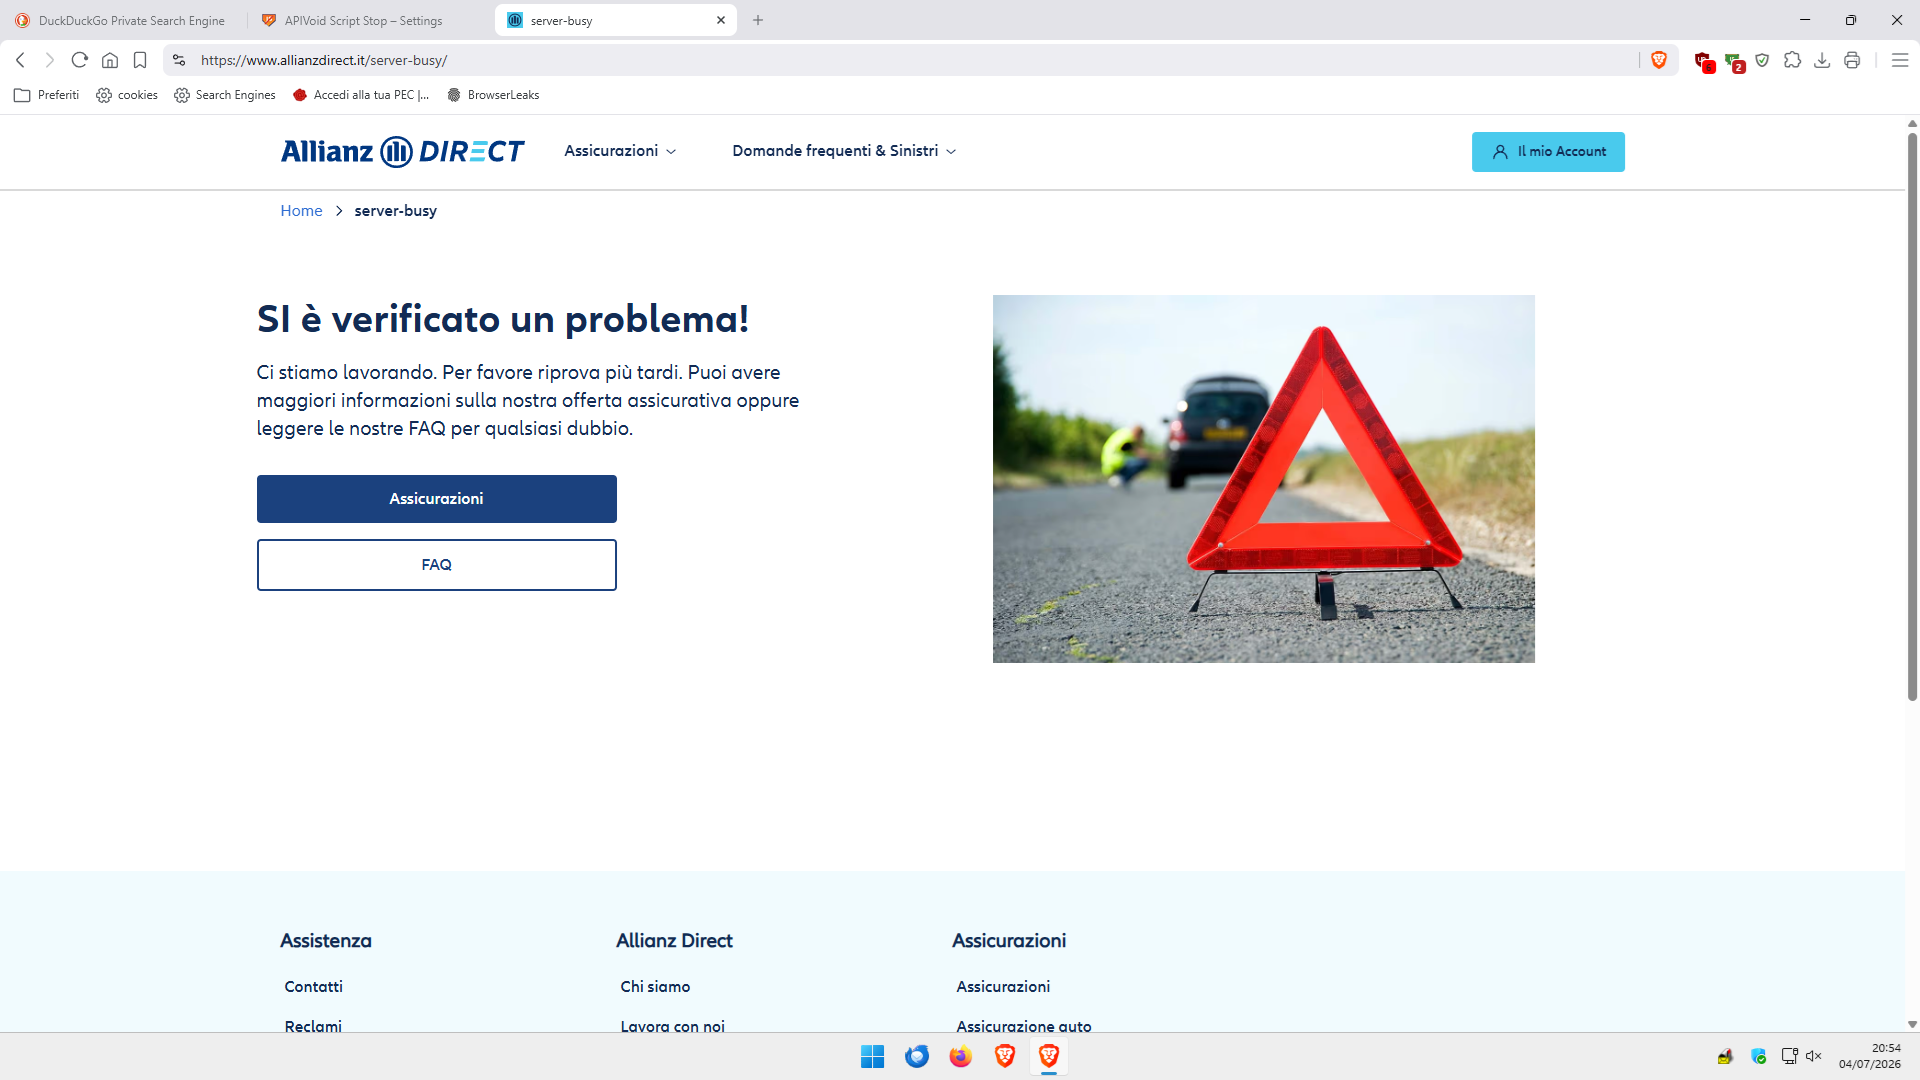Open Accedi alla tua PEC bookmark
Viewport: 1920px width, 1080px height.
pos(361,95)
